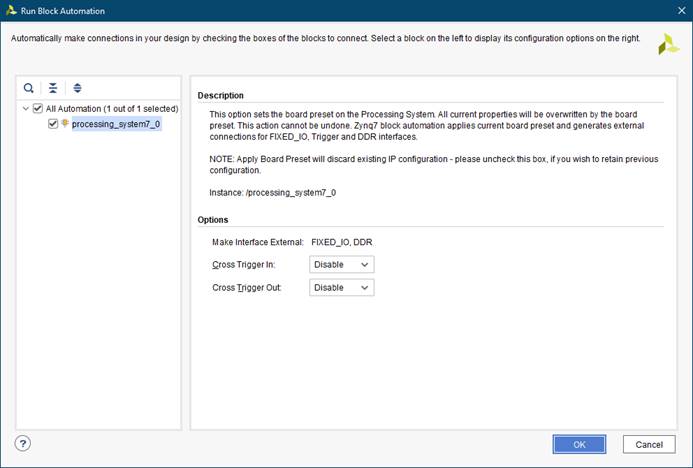Close the Run Block Automation dialog window
This screenshot has height=468, width=693.
pos(675,11)
